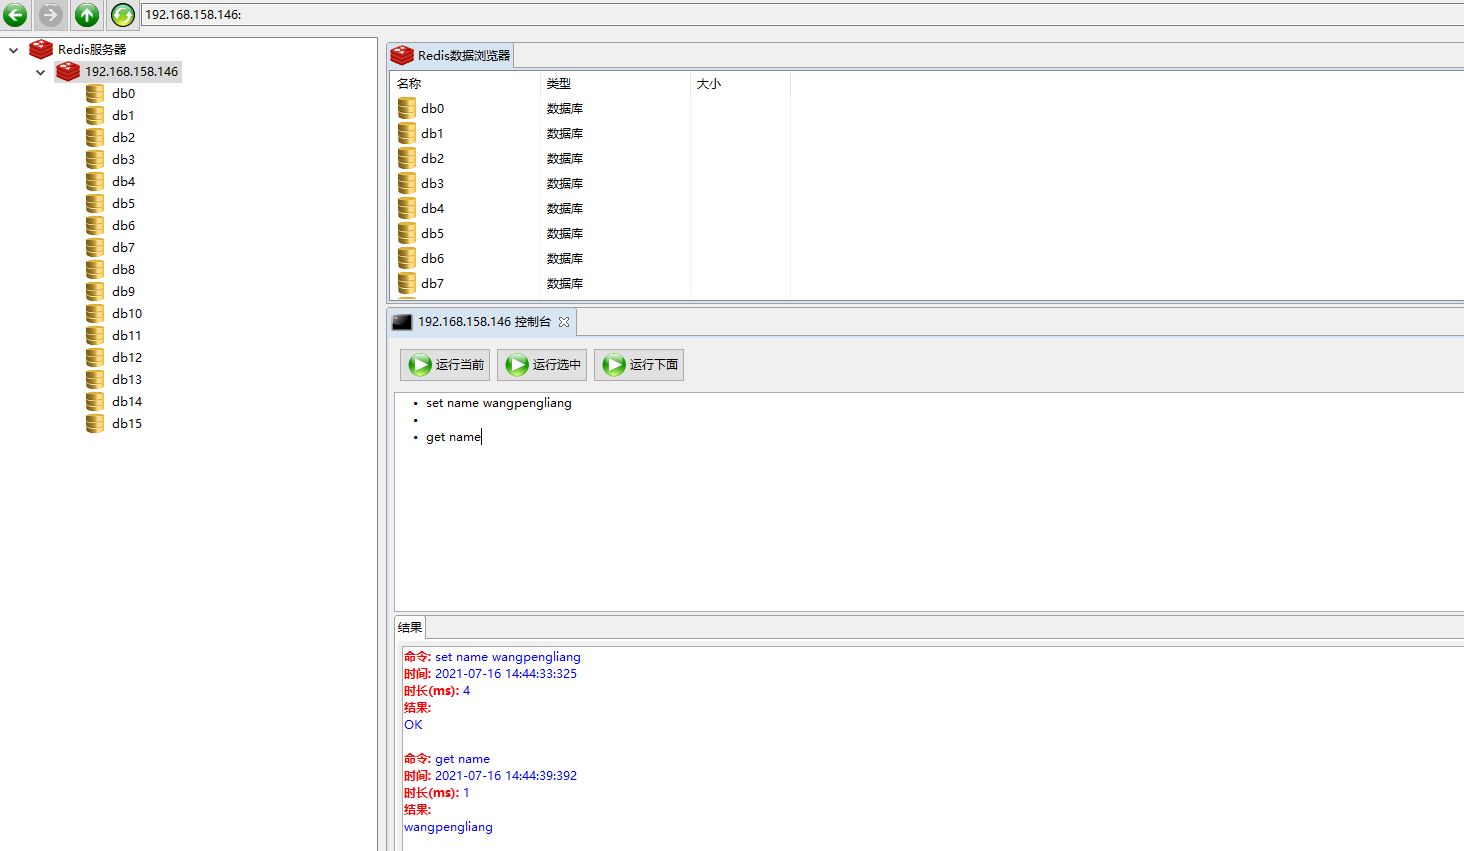This screenshot has height=851, width=1464.
Task: Click the green refresh button
Action: pyautogui.click(x=122, y=15)
